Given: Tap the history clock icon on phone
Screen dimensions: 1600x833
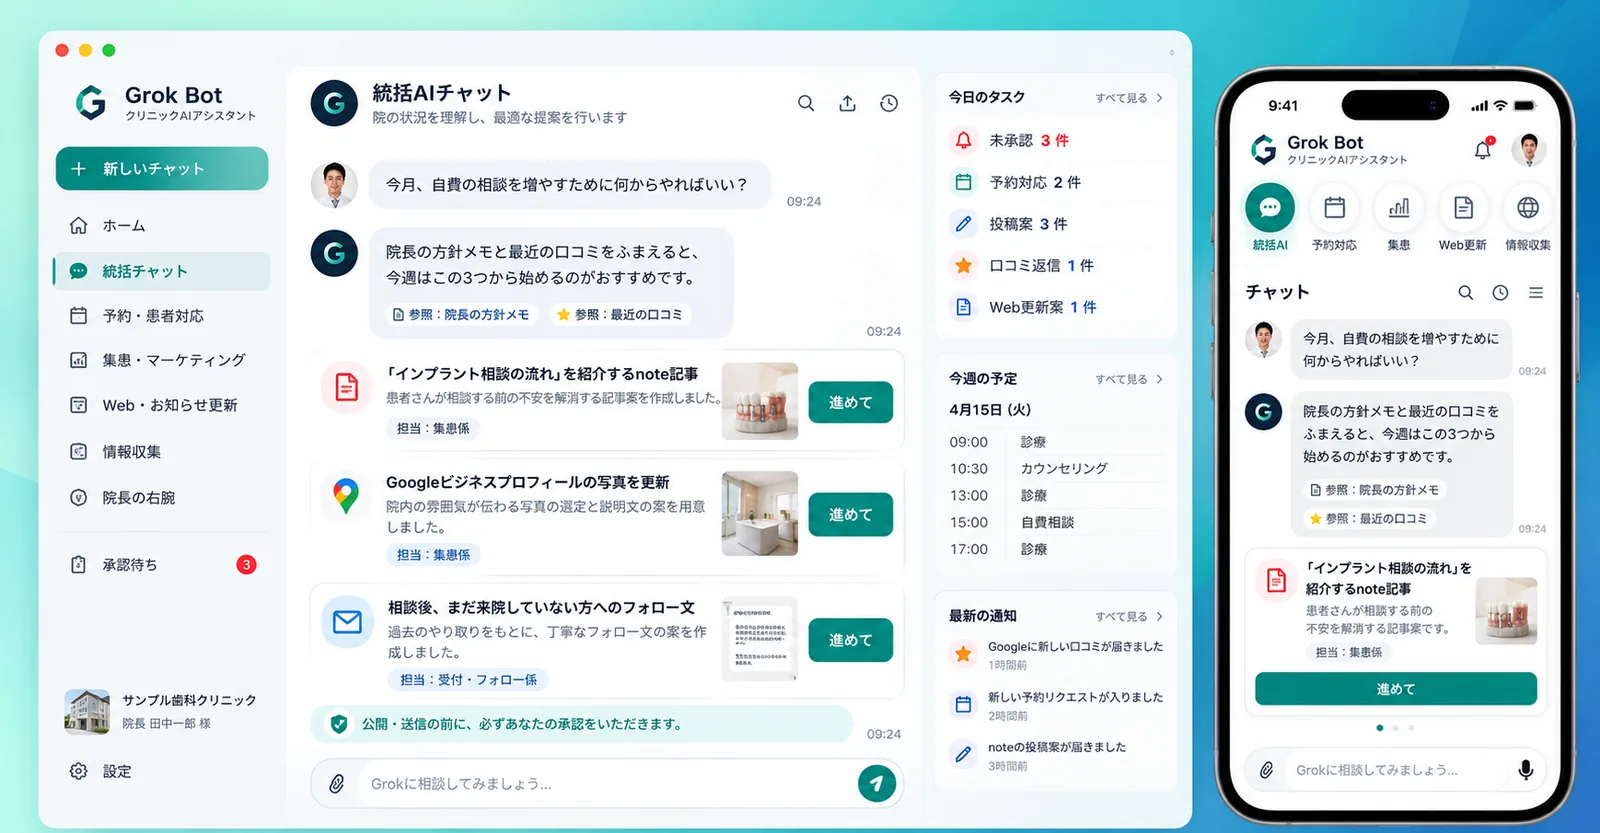Looking at the screenshot, I should pos(1500,293).
